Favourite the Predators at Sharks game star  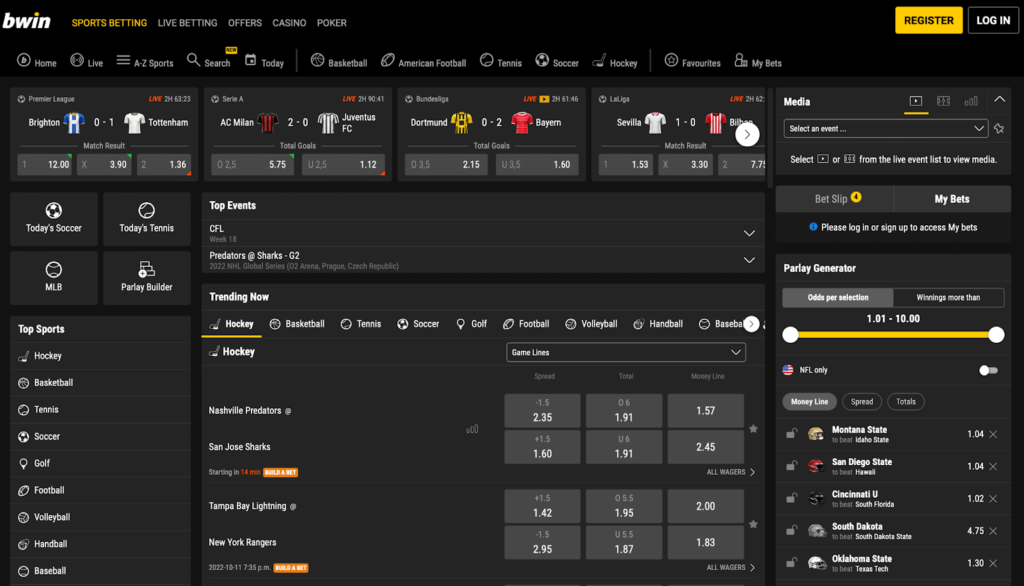click(x=753, y=429)
